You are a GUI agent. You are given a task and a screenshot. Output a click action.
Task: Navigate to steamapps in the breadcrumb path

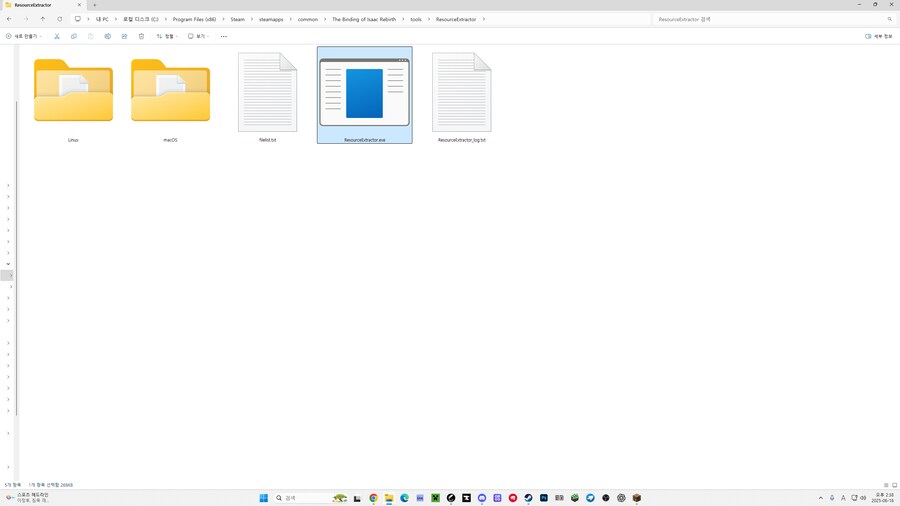[271, 19]
